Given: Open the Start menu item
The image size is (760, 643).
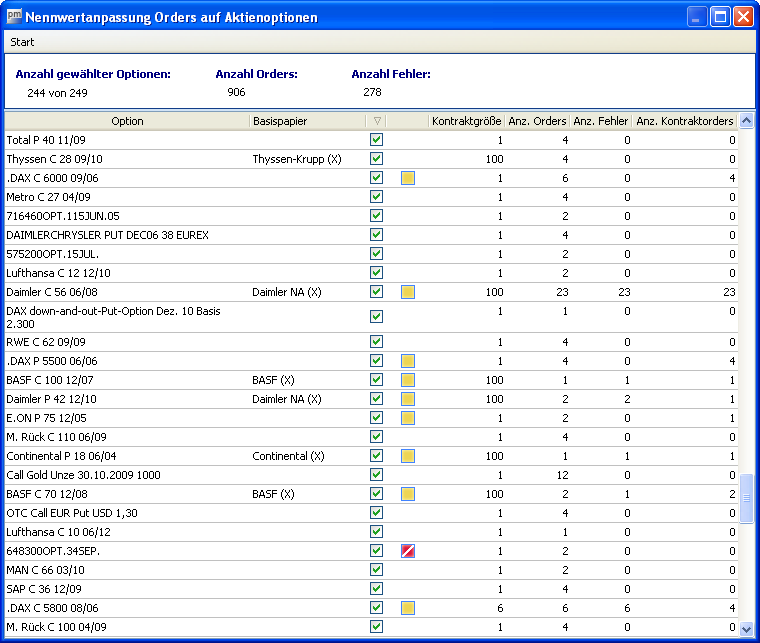Looking at the screenshot, I should 22,42.
